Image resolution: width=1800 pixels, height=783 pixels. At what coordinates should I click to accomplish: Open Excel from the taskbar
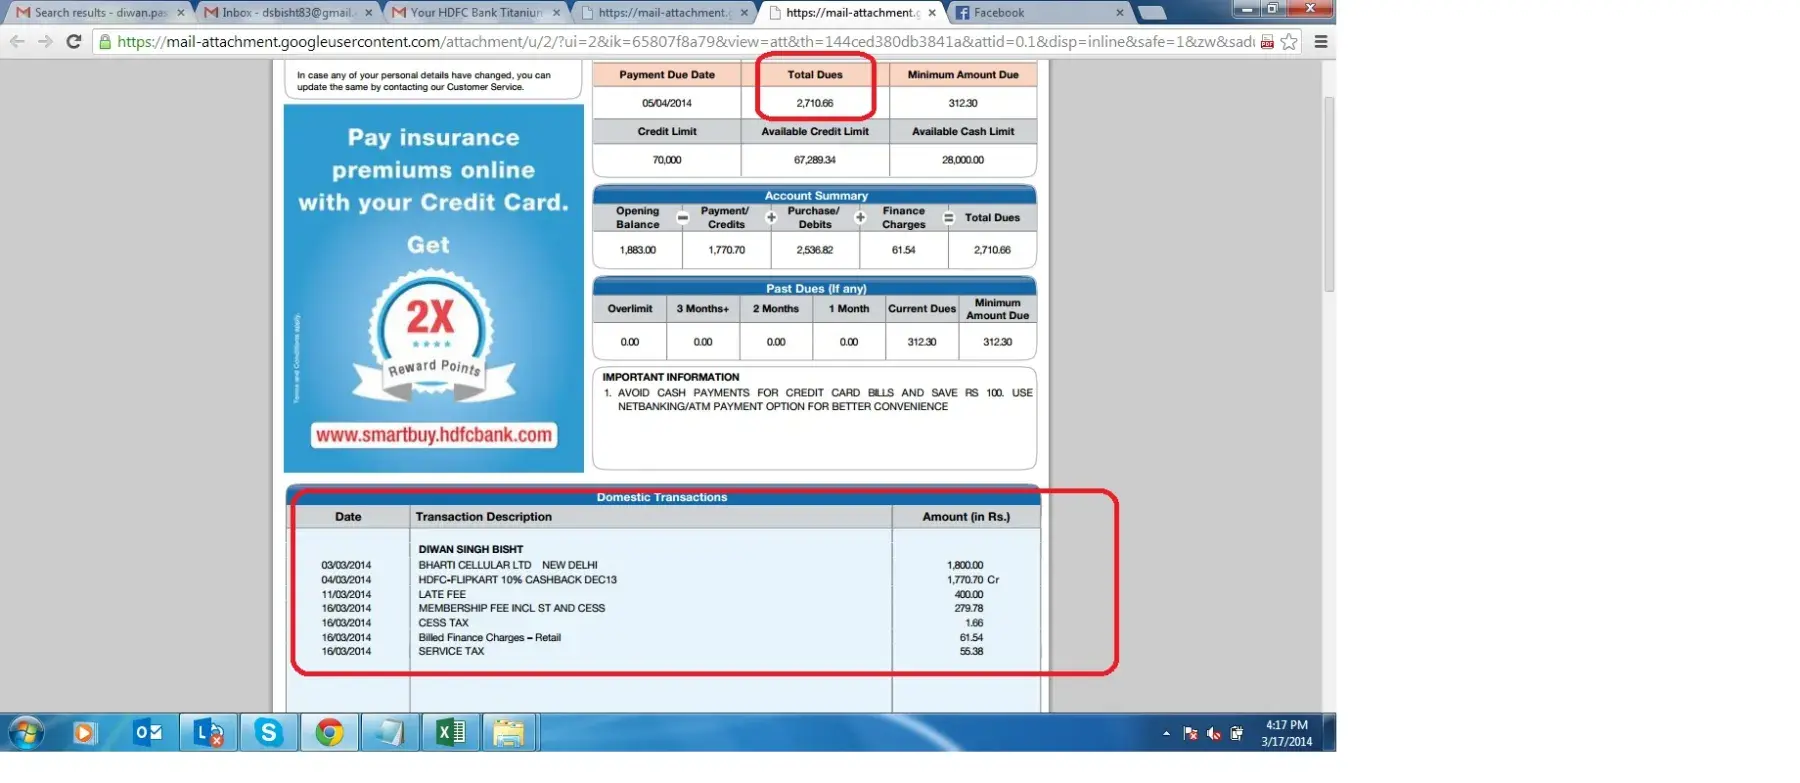pos(450,733)
